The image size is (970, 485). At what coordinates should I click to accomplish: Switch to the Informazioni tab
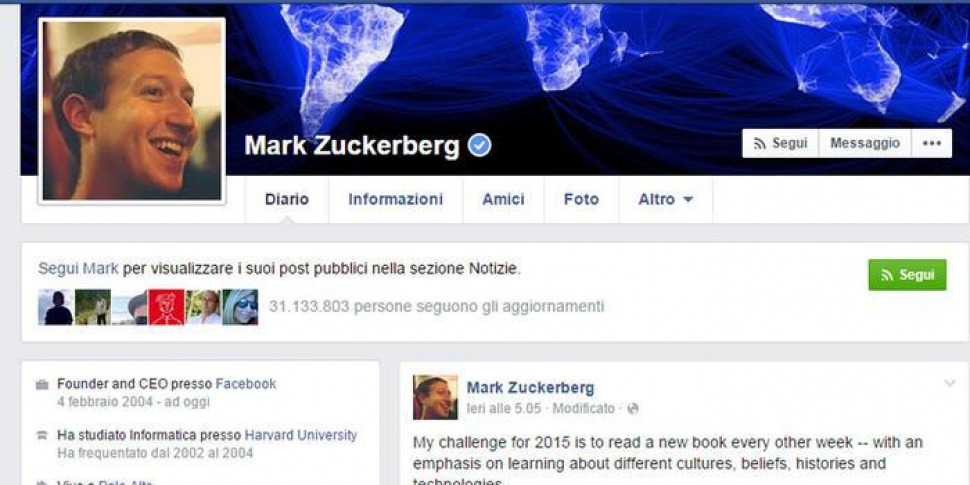[x=395, y=199]
